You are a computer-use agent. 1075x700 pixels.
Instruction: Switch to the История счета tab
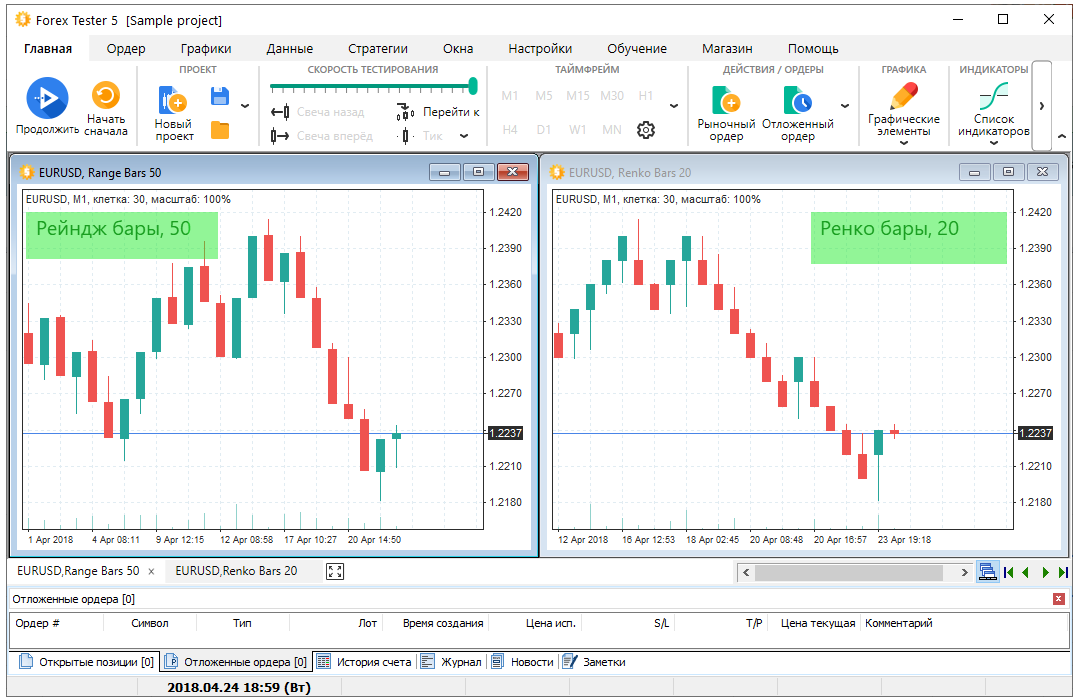364,662
